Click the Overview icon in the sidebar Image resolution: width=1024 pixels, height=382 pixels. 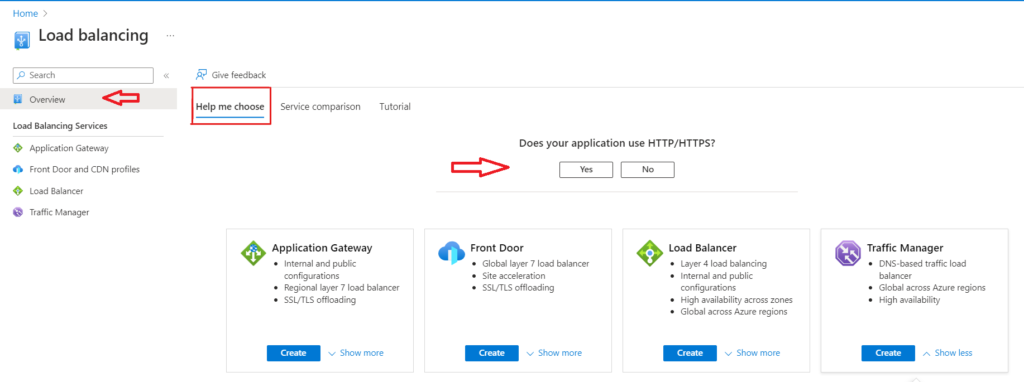(18, 99)
